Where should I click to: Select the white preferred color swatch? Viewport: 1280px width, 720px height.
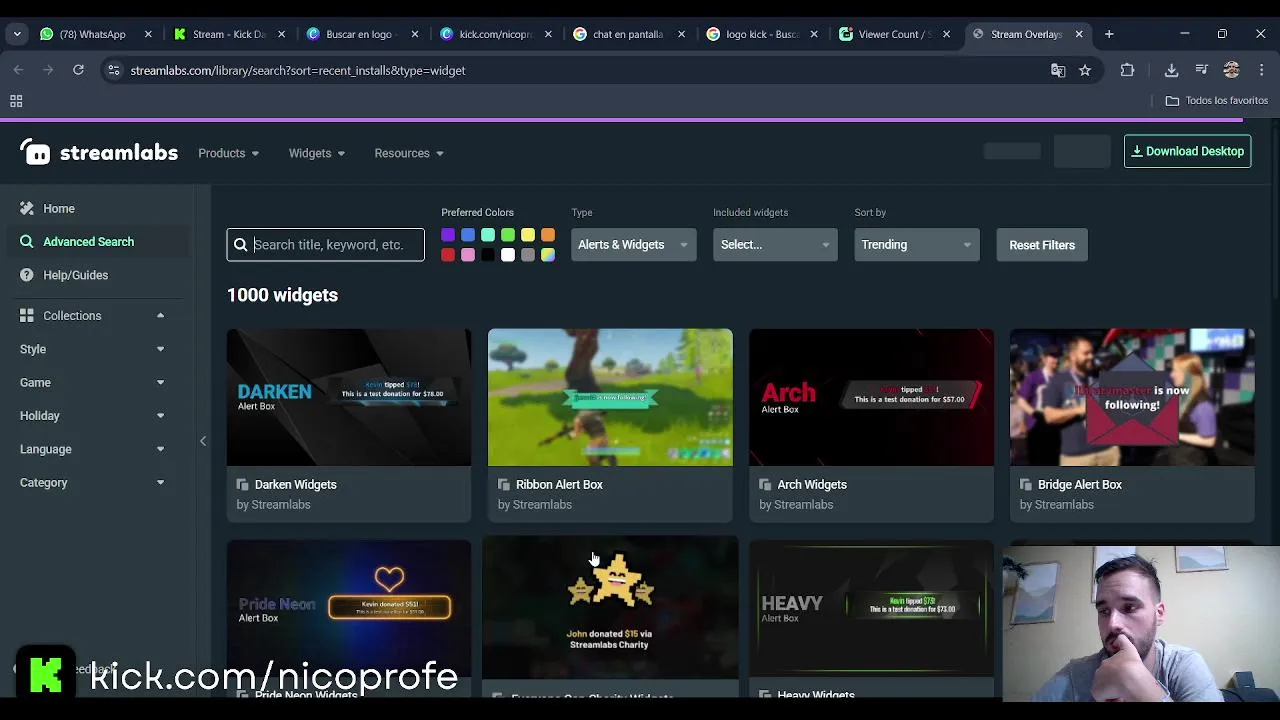click(508, 255)
